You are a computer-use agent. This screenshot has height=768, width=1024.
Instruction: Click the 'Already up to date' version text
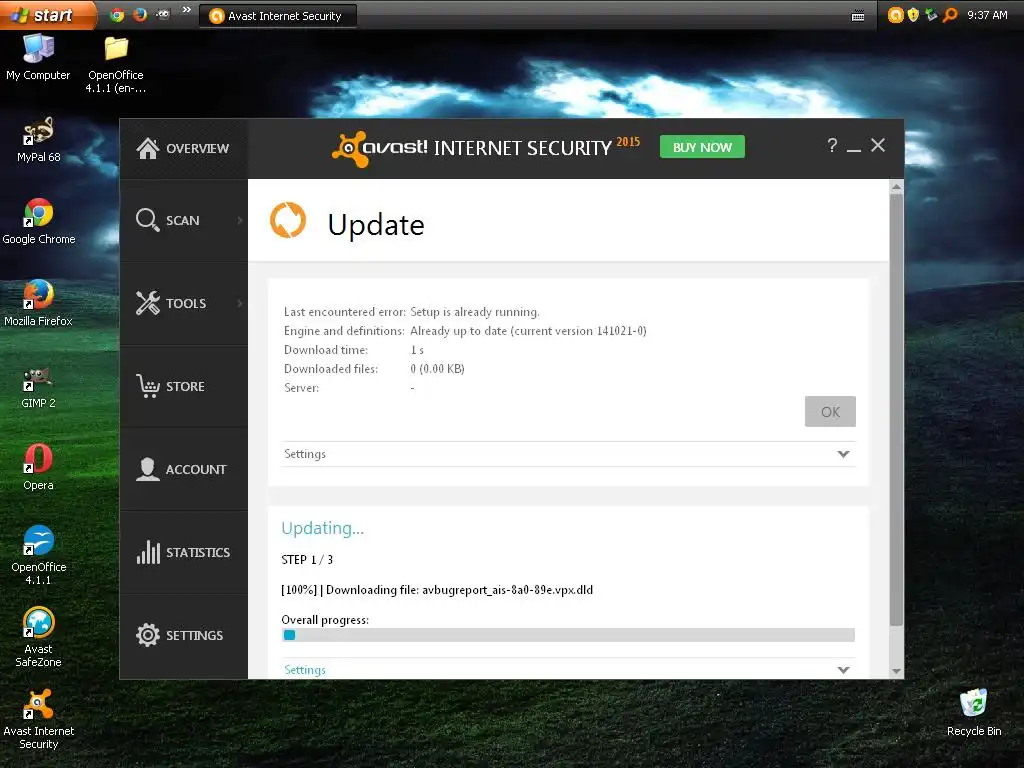coord(528,330)
